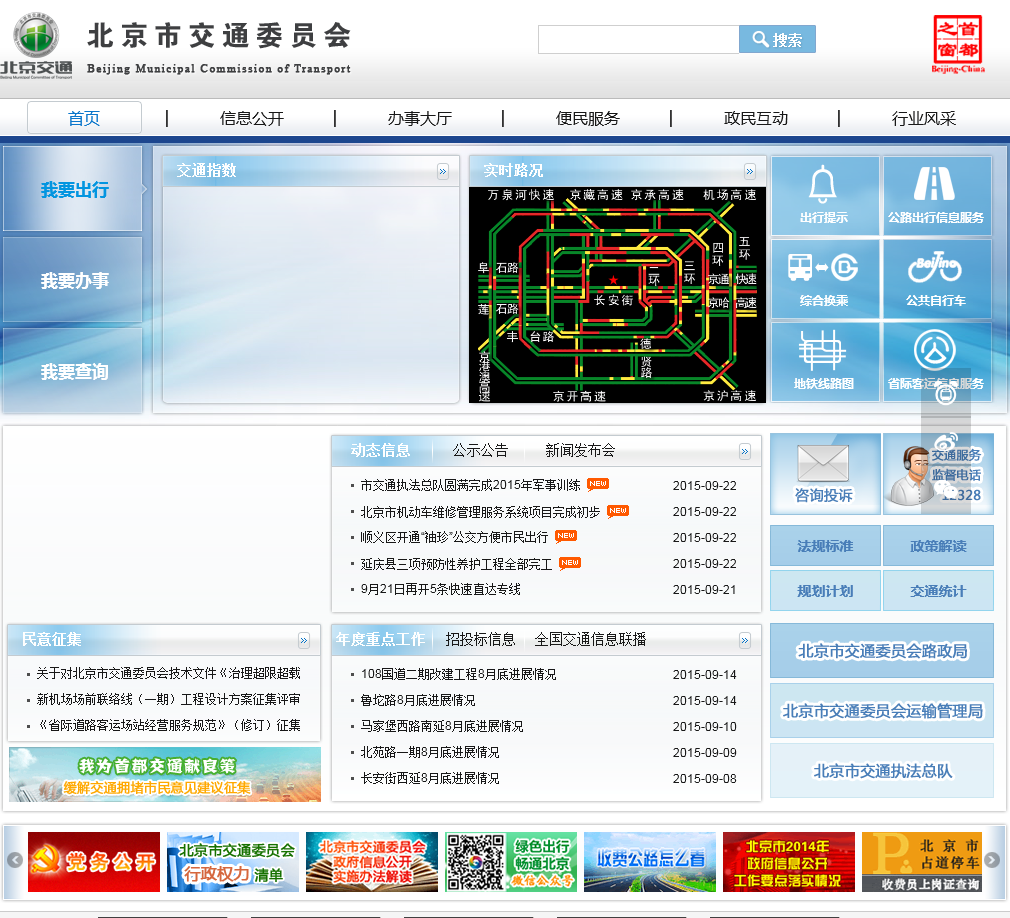Click the real-time traffic map image
Image resolution: width=1010 pixels, height=918 pixels.
pyautogui.click(x=617, y=295)
